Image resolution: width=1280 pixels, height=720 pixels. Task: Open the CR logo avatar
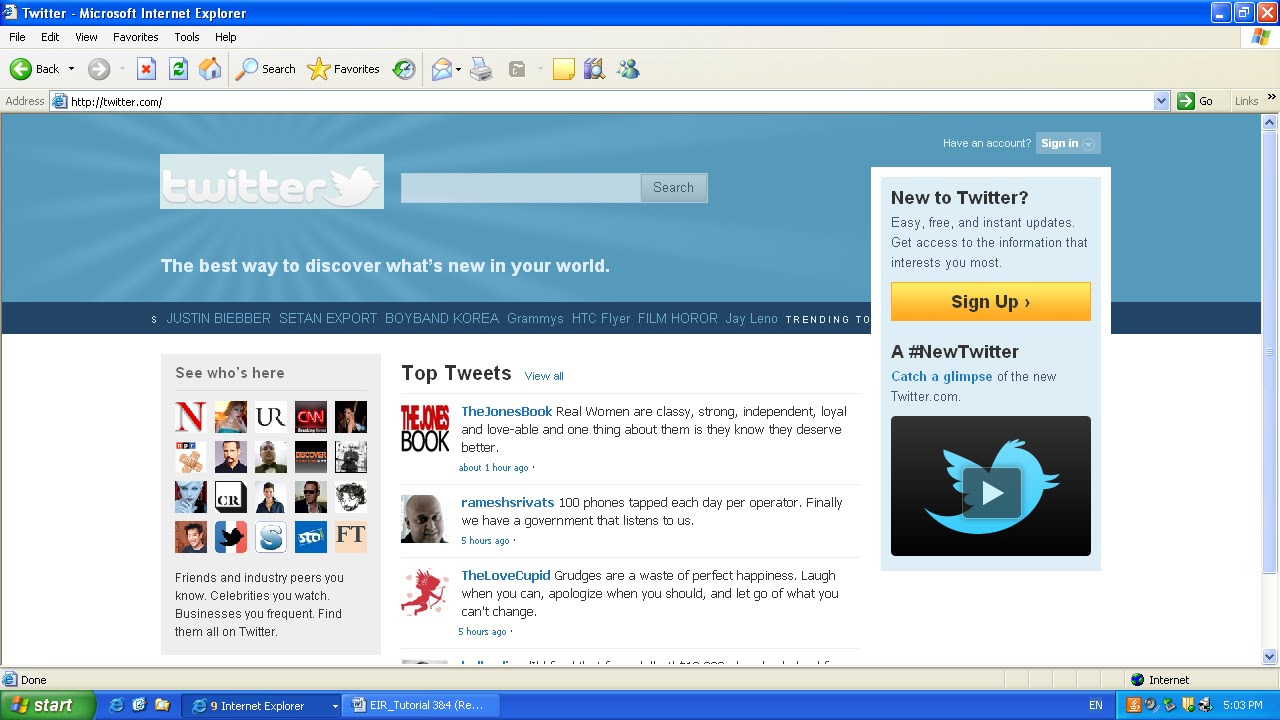click(x=231, y=497)
